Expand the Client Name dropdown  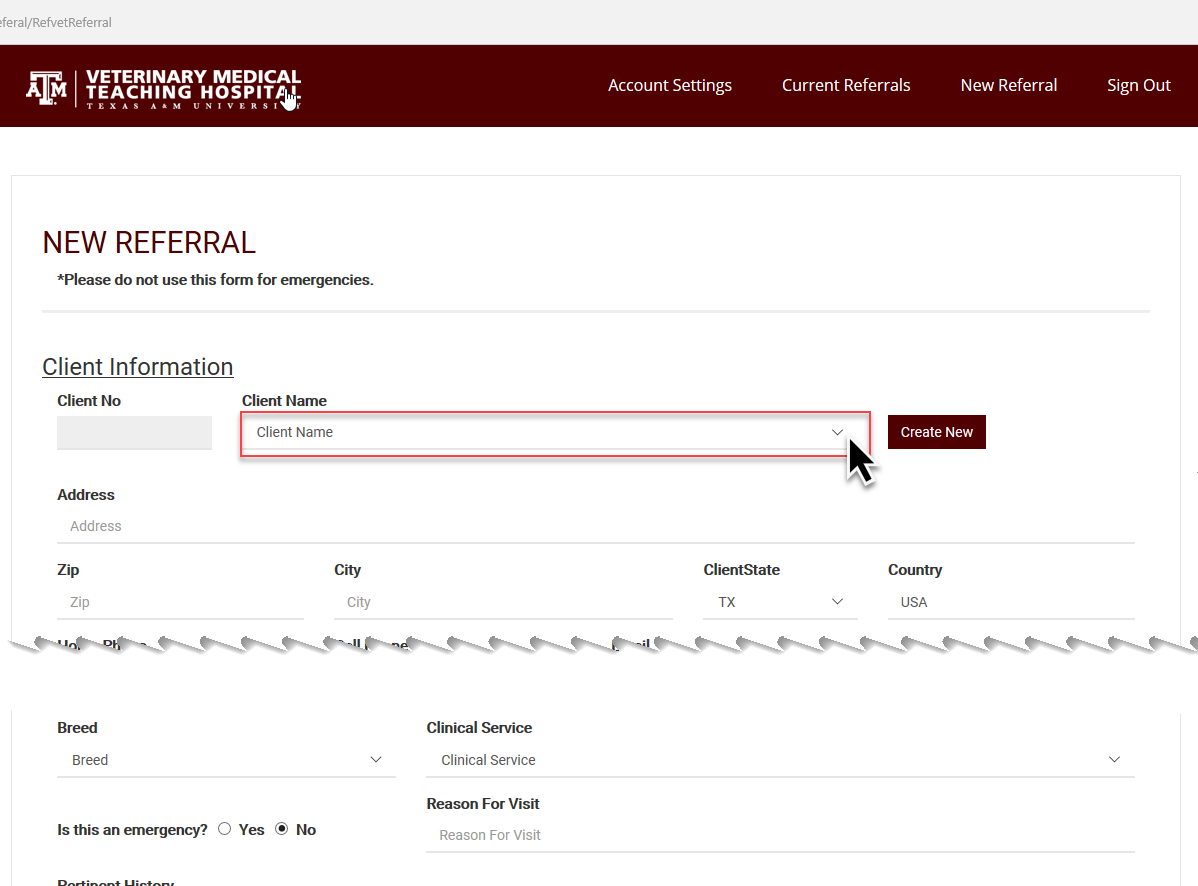coord(555,433)
